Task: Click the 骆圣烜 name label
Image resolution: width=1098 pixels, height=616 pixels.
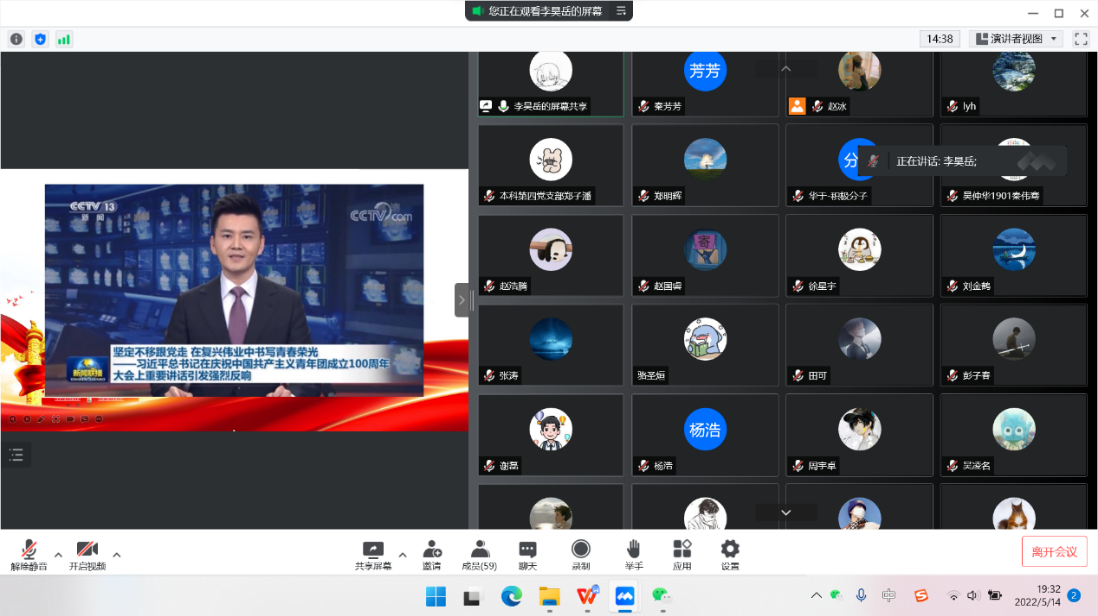Action: pyautogui.click(x=651, y=376)
